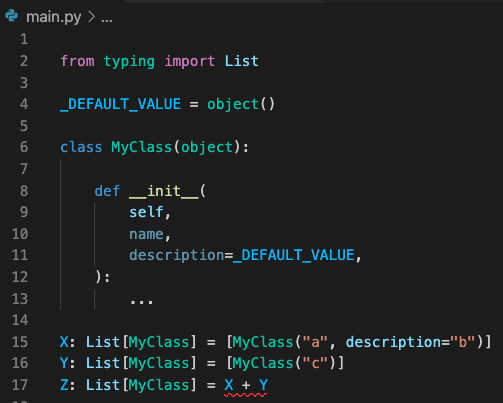Click the breadcrumb ellipsis symbol
Image resolution: width=503 pixels, height=403 pixels.
[x=107, y=20]
